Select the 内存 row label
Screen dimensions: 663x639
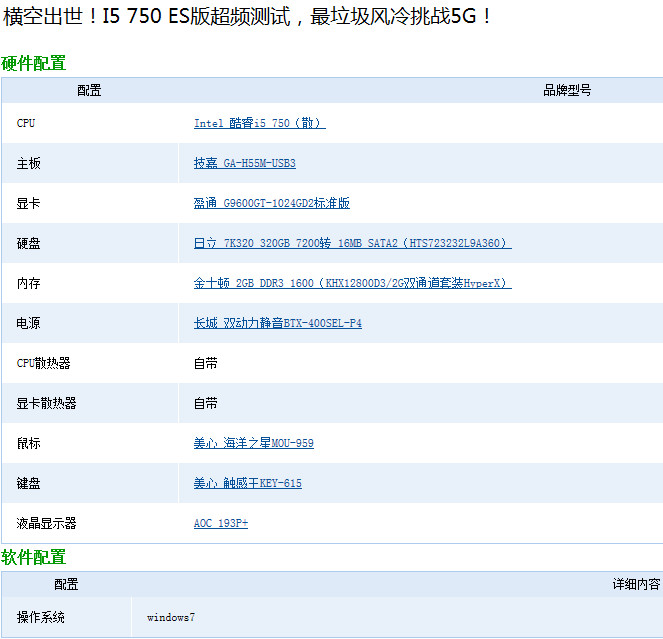coord(28,283)
